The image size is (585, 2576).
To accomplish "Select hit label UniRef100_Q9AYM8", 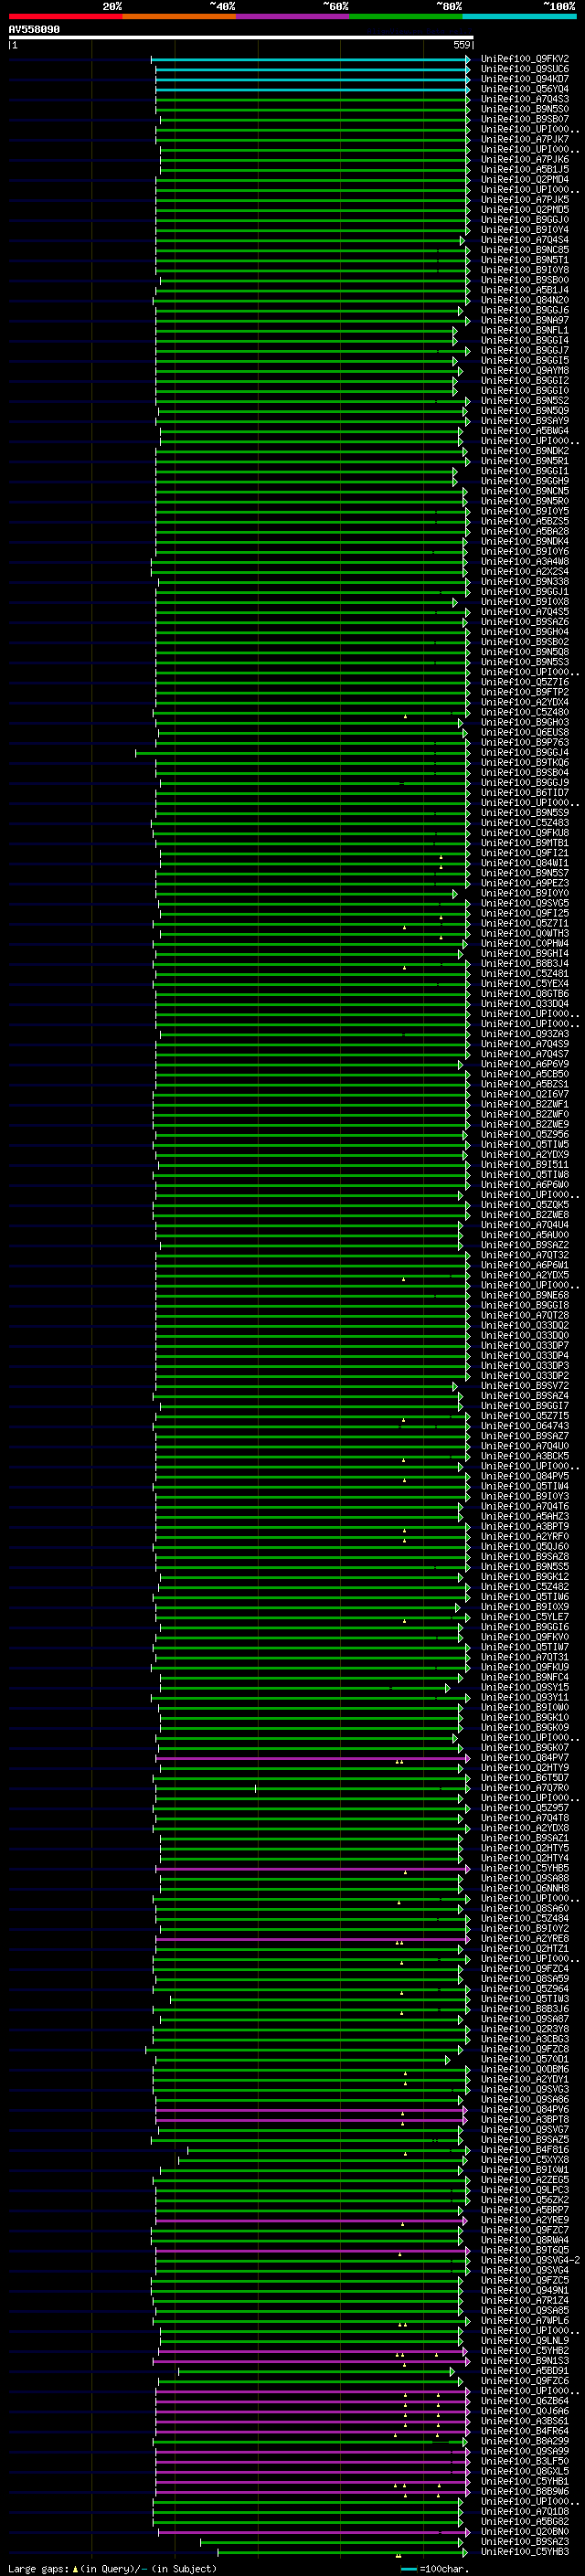I will tap(525, 370).
